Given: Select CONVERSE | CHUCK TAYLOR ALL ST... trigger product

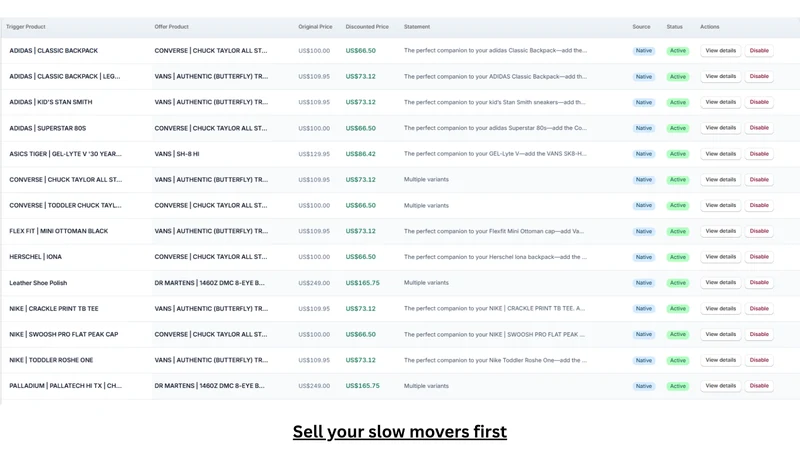Looking at the screenshot, I should (x=65, y=180).
